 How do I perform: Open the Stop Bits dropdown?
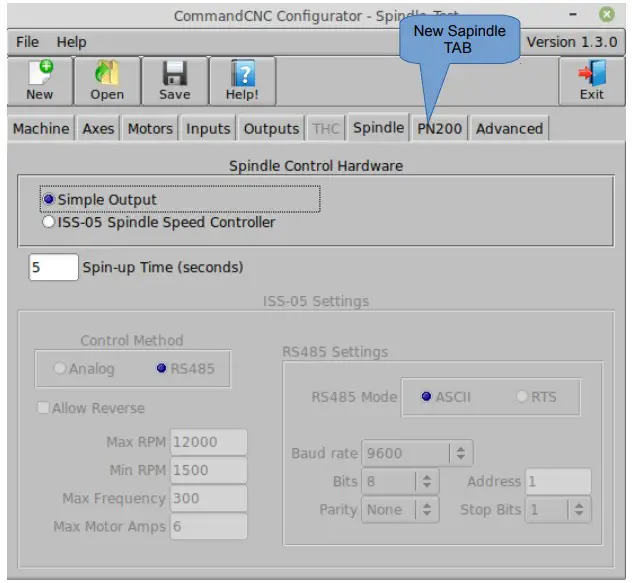tap(558, 510)
